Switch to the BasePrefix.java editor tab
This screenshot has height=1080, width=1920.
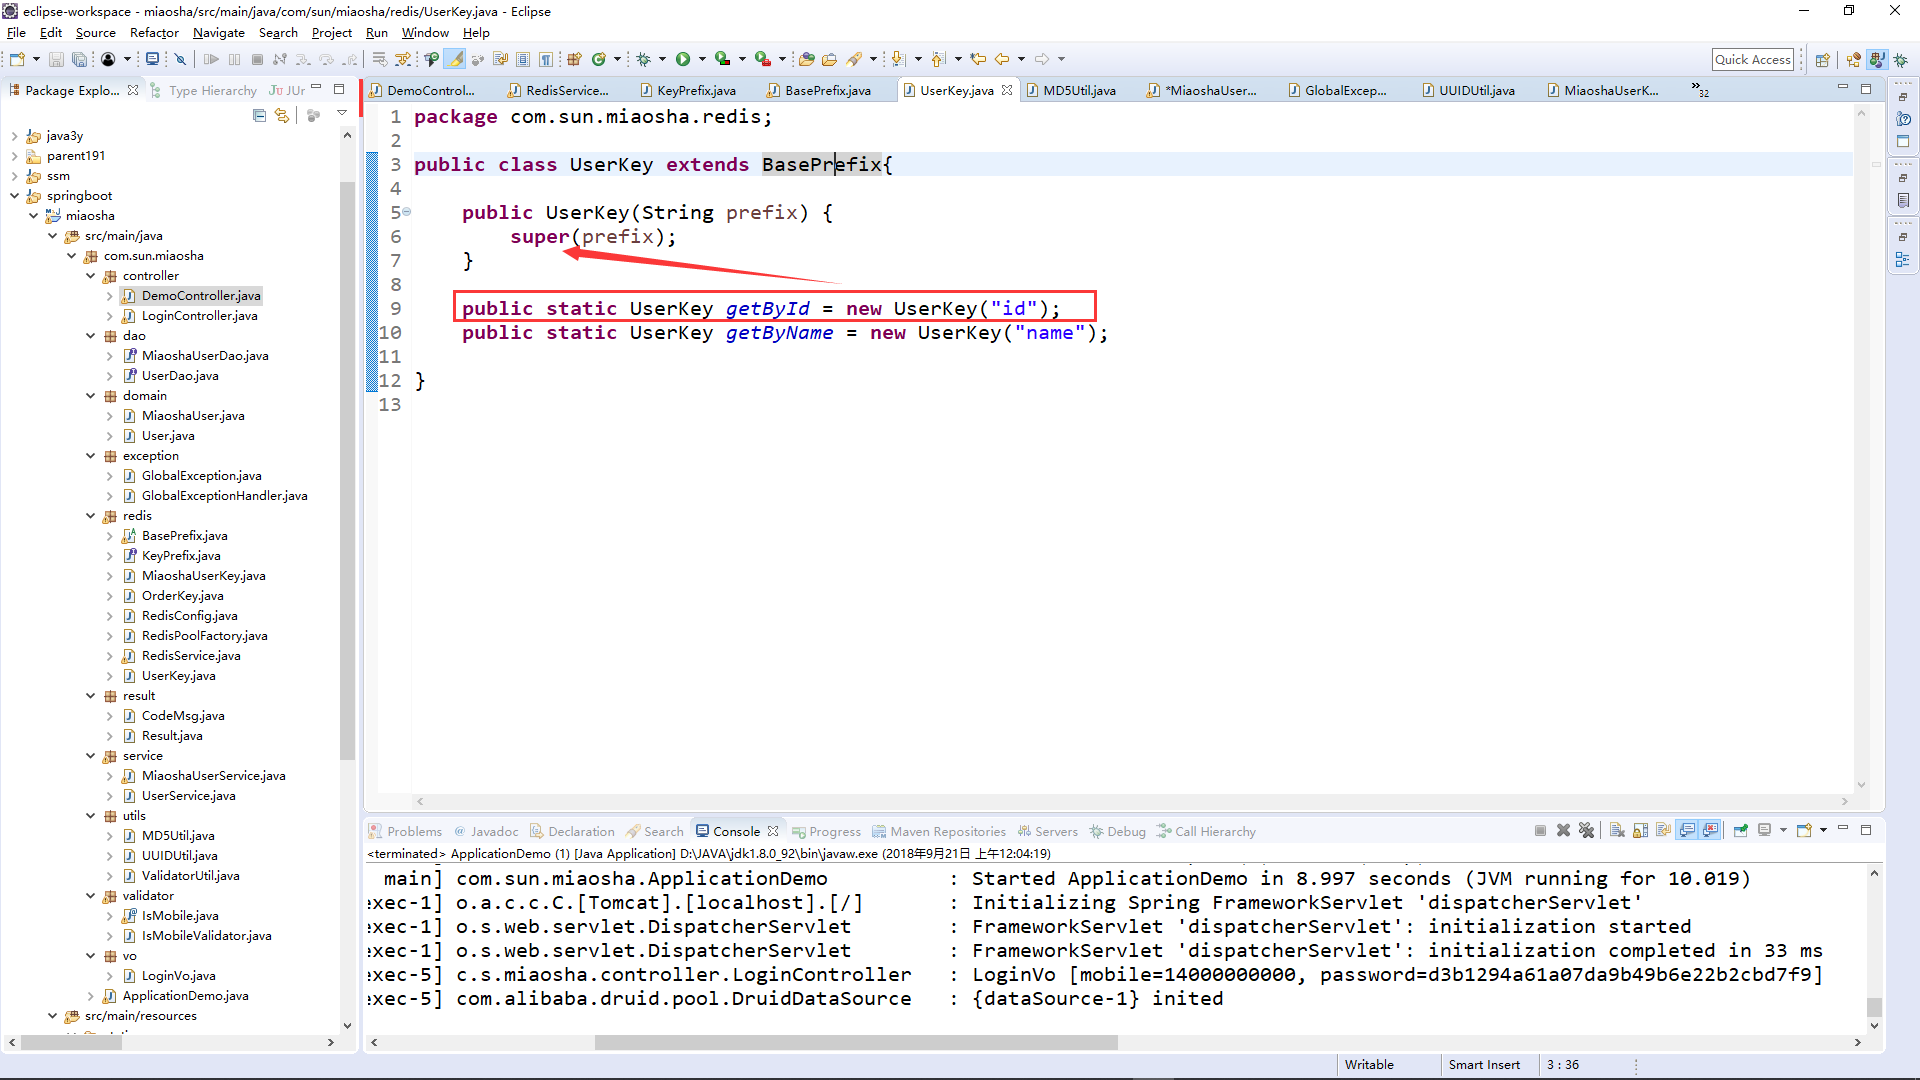(827, 90)
